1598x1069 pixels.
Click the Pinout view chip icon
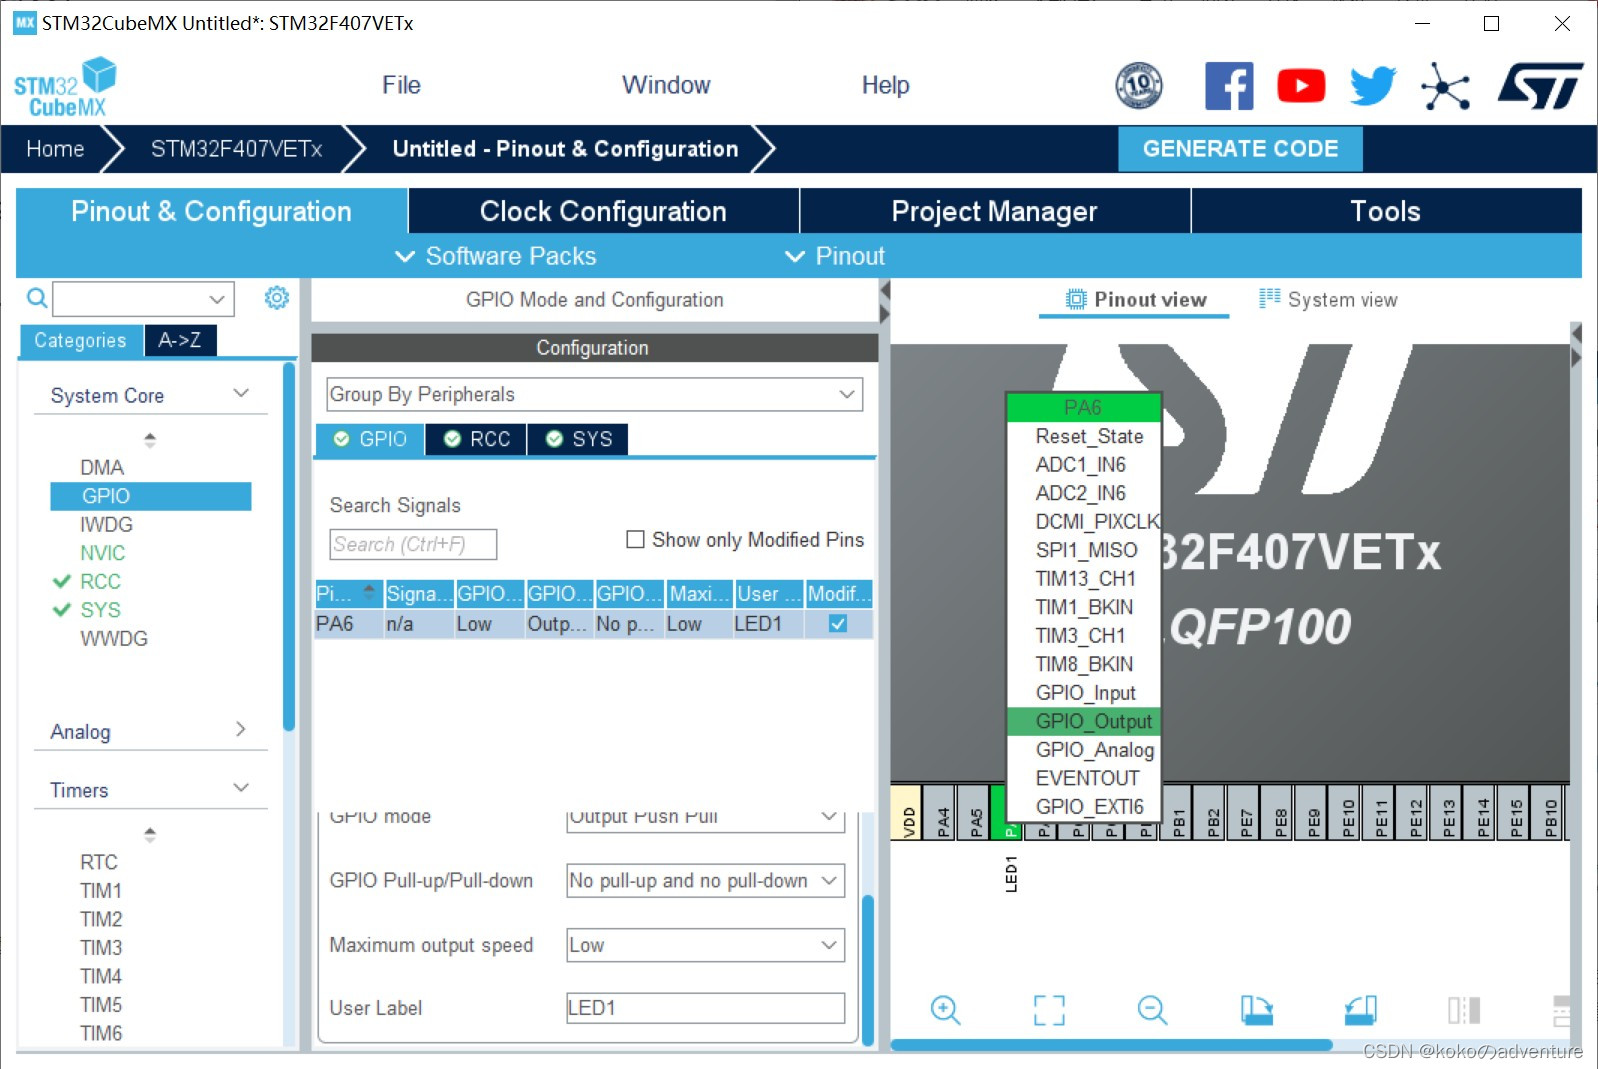click(x=1076, y=299)
